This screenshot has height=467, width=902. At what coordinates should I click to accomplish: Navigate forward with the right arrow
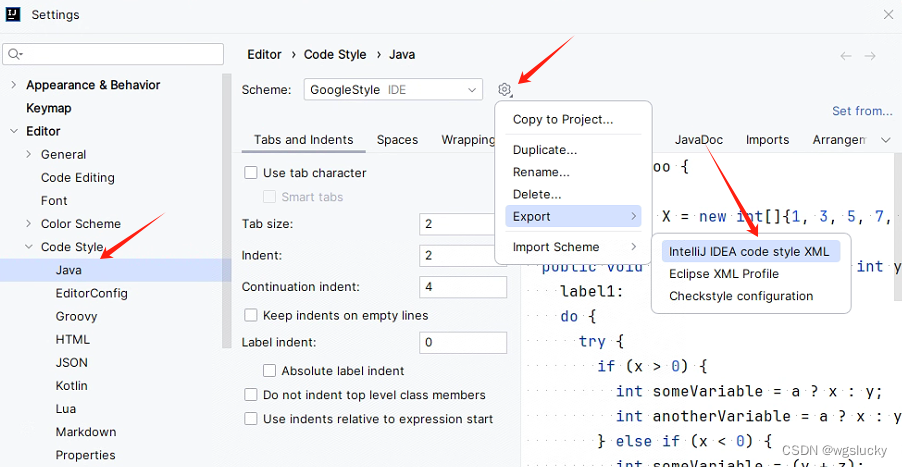tap(870, 56)
